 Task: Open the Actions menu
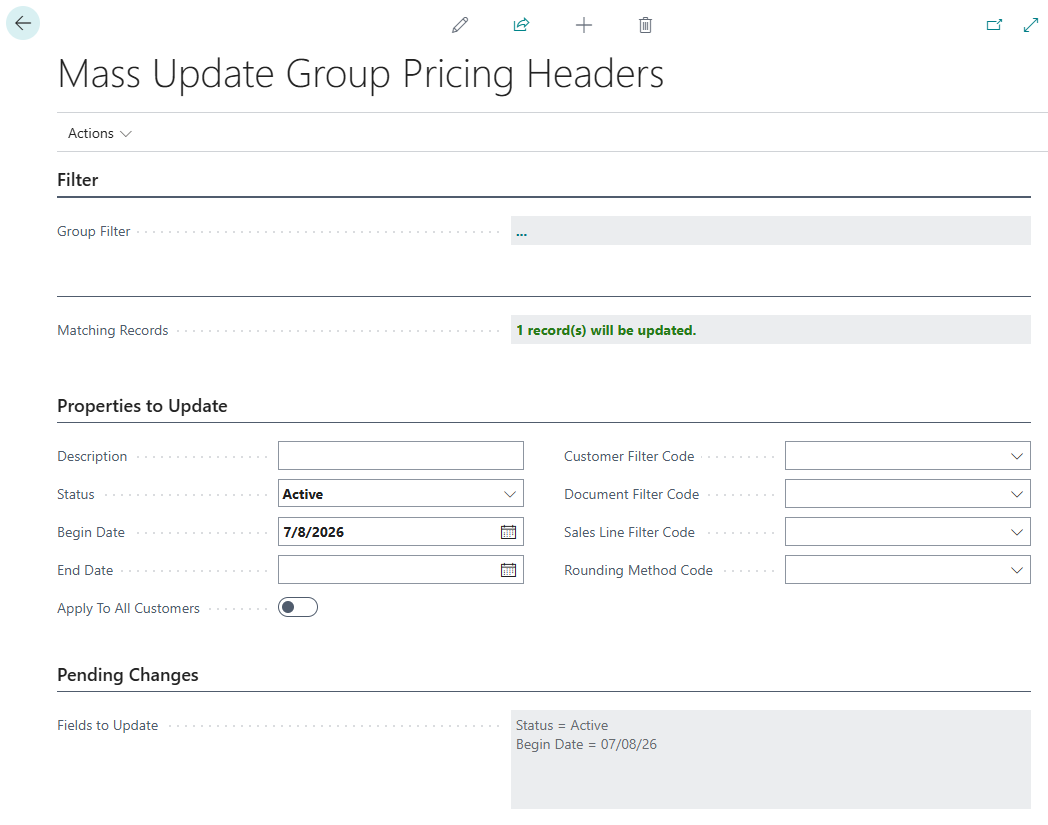coord(100,134)
